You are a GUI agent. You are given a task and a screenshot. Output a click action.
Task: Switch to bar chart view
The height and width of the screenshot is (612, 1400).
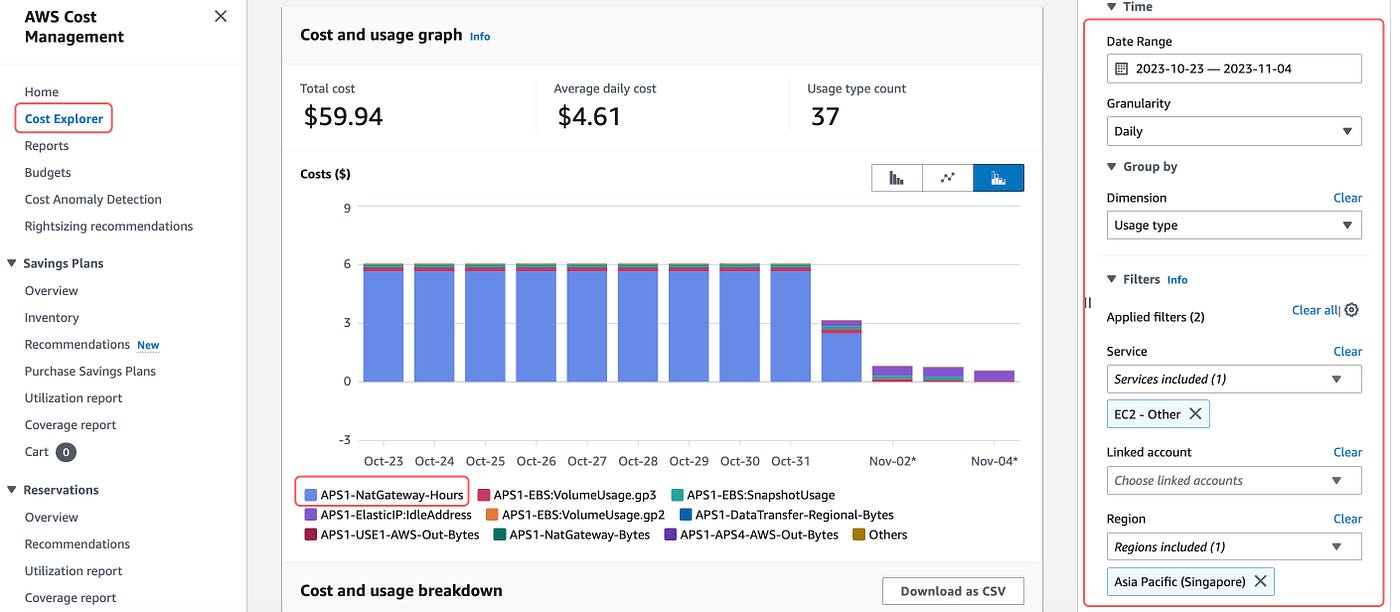[897, 178]
